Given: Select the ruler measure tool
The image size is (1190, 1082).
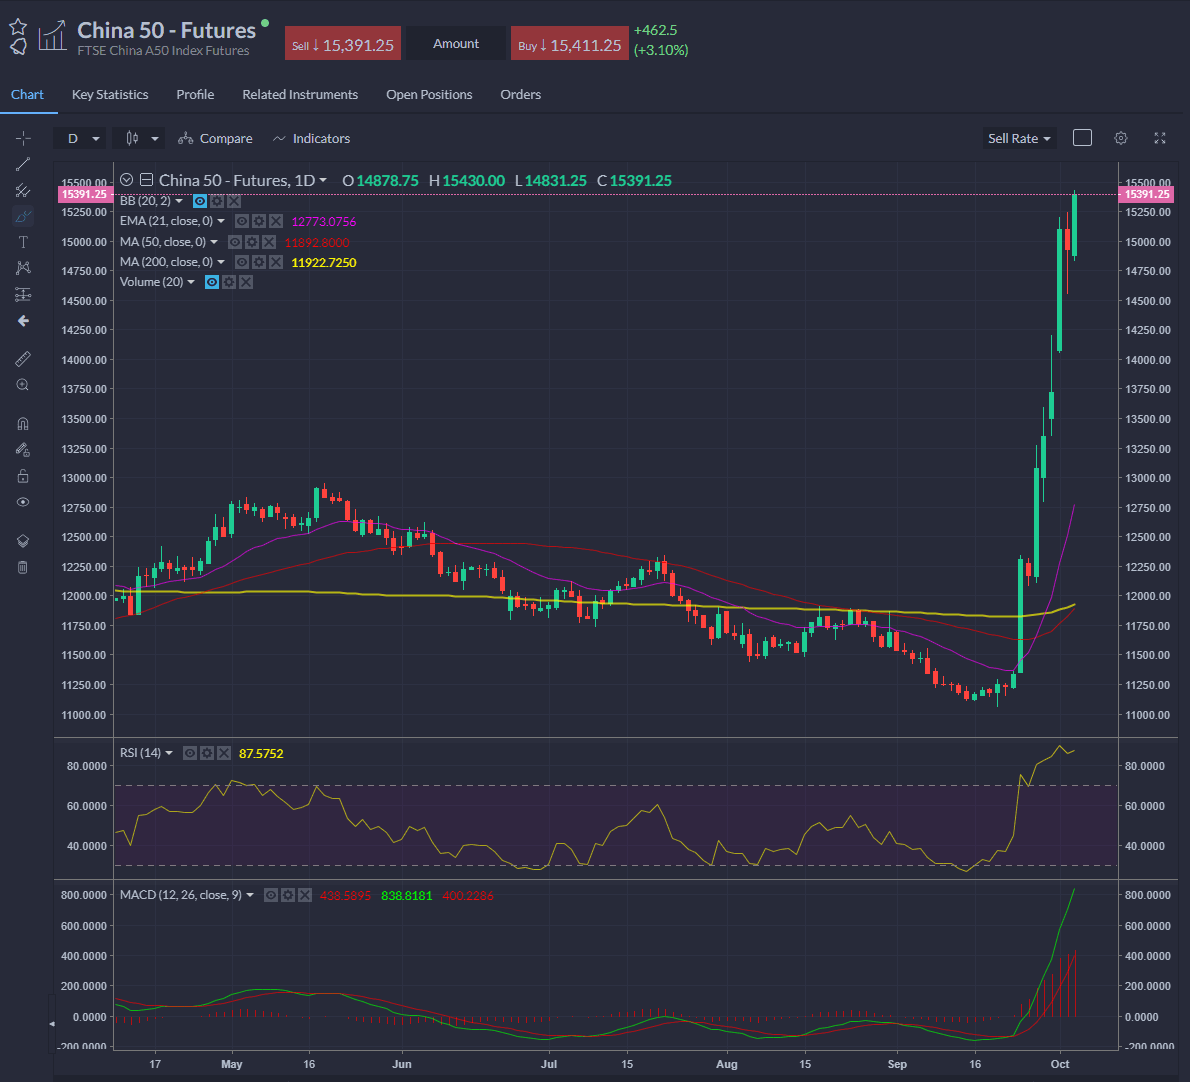Looking at the screenshot, I should [23, 359].
